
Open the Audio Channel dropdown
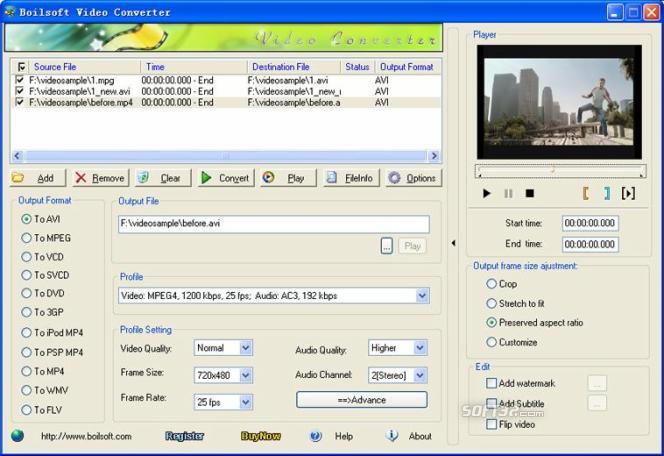tap(420, 375)
